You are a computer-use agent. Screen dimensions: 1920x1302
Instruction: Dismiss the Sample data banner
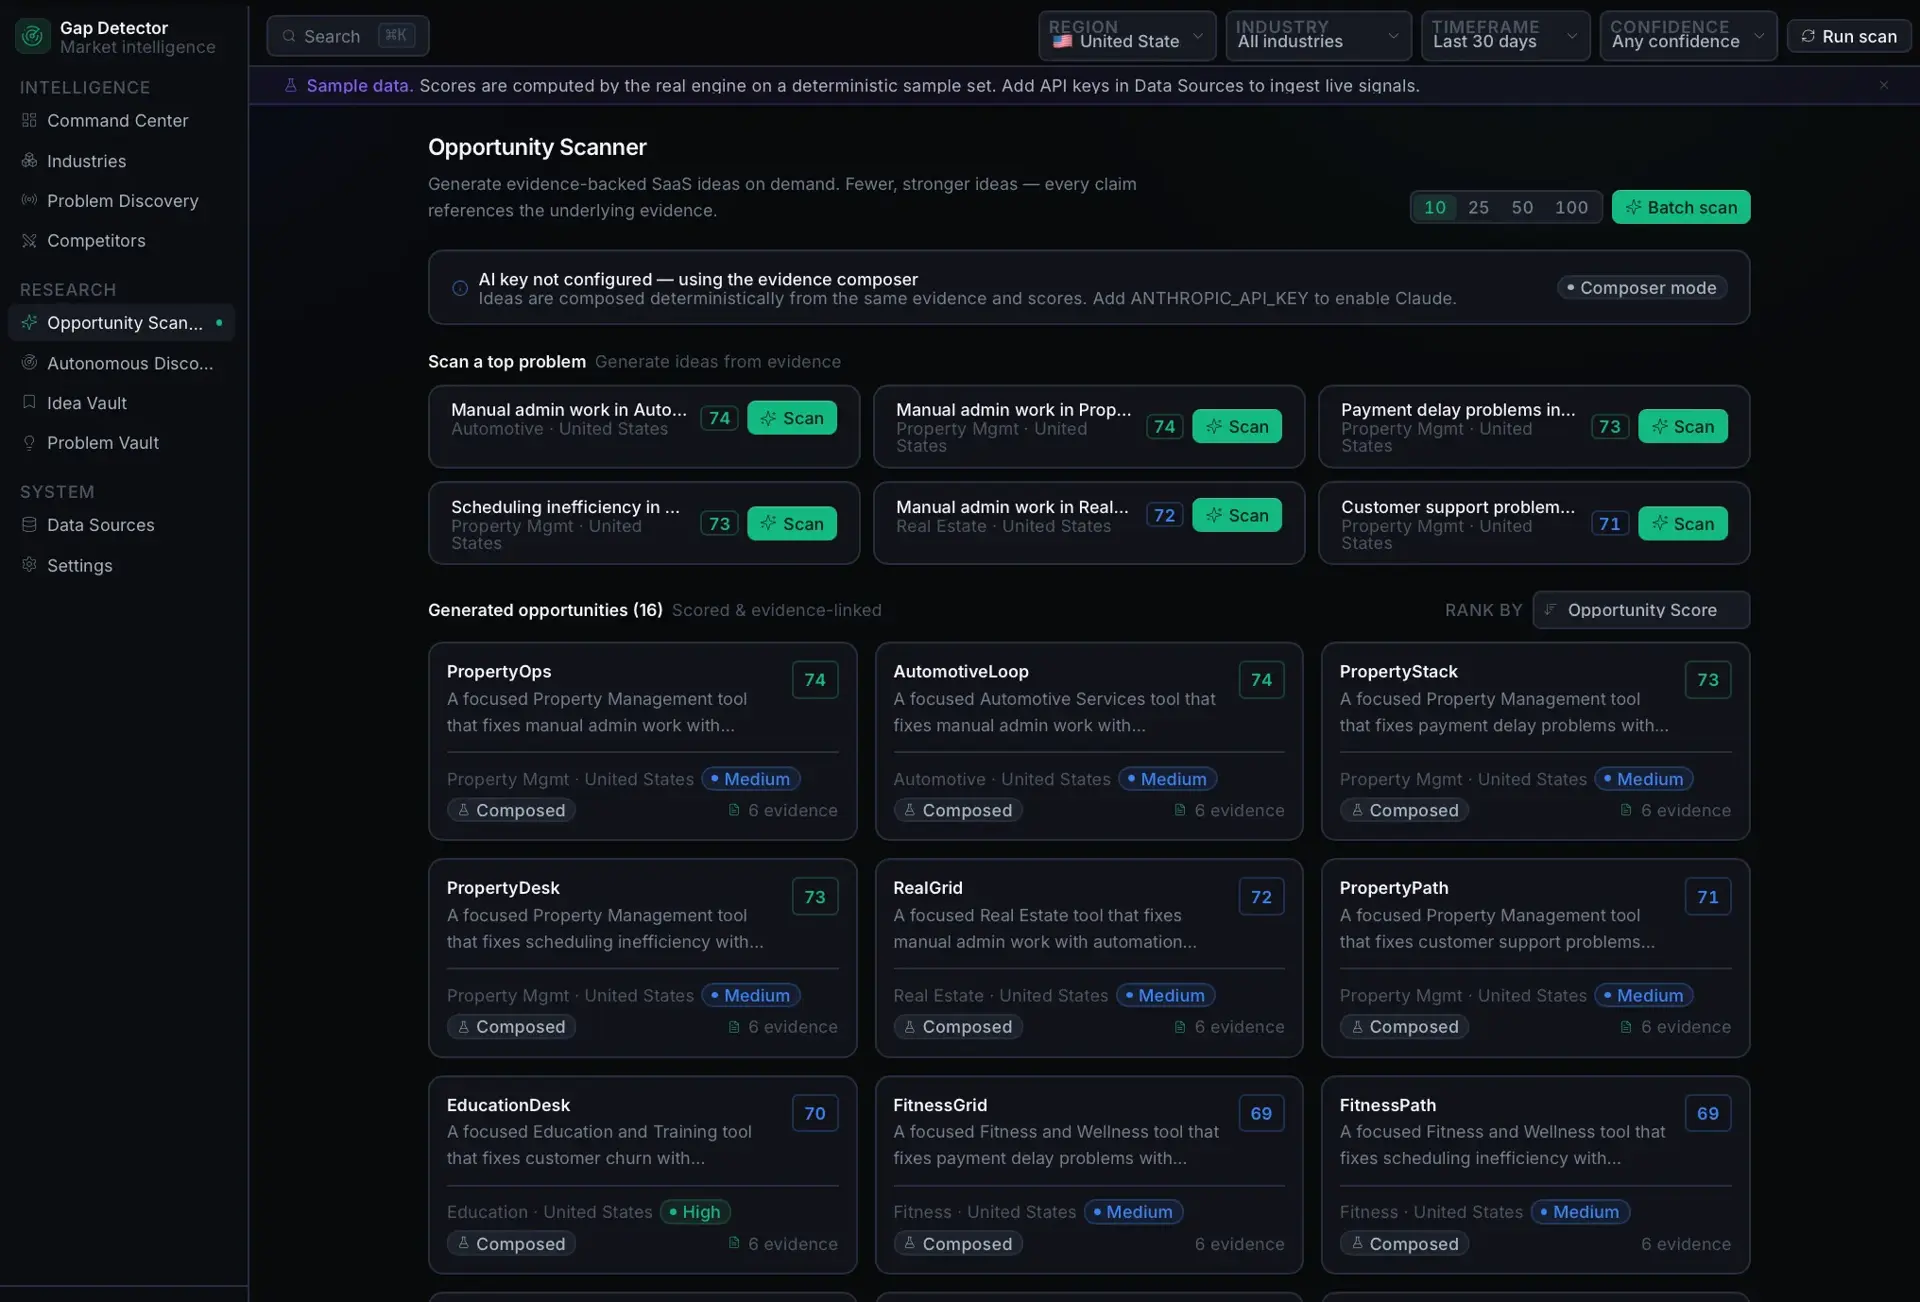click(1884, 85)
